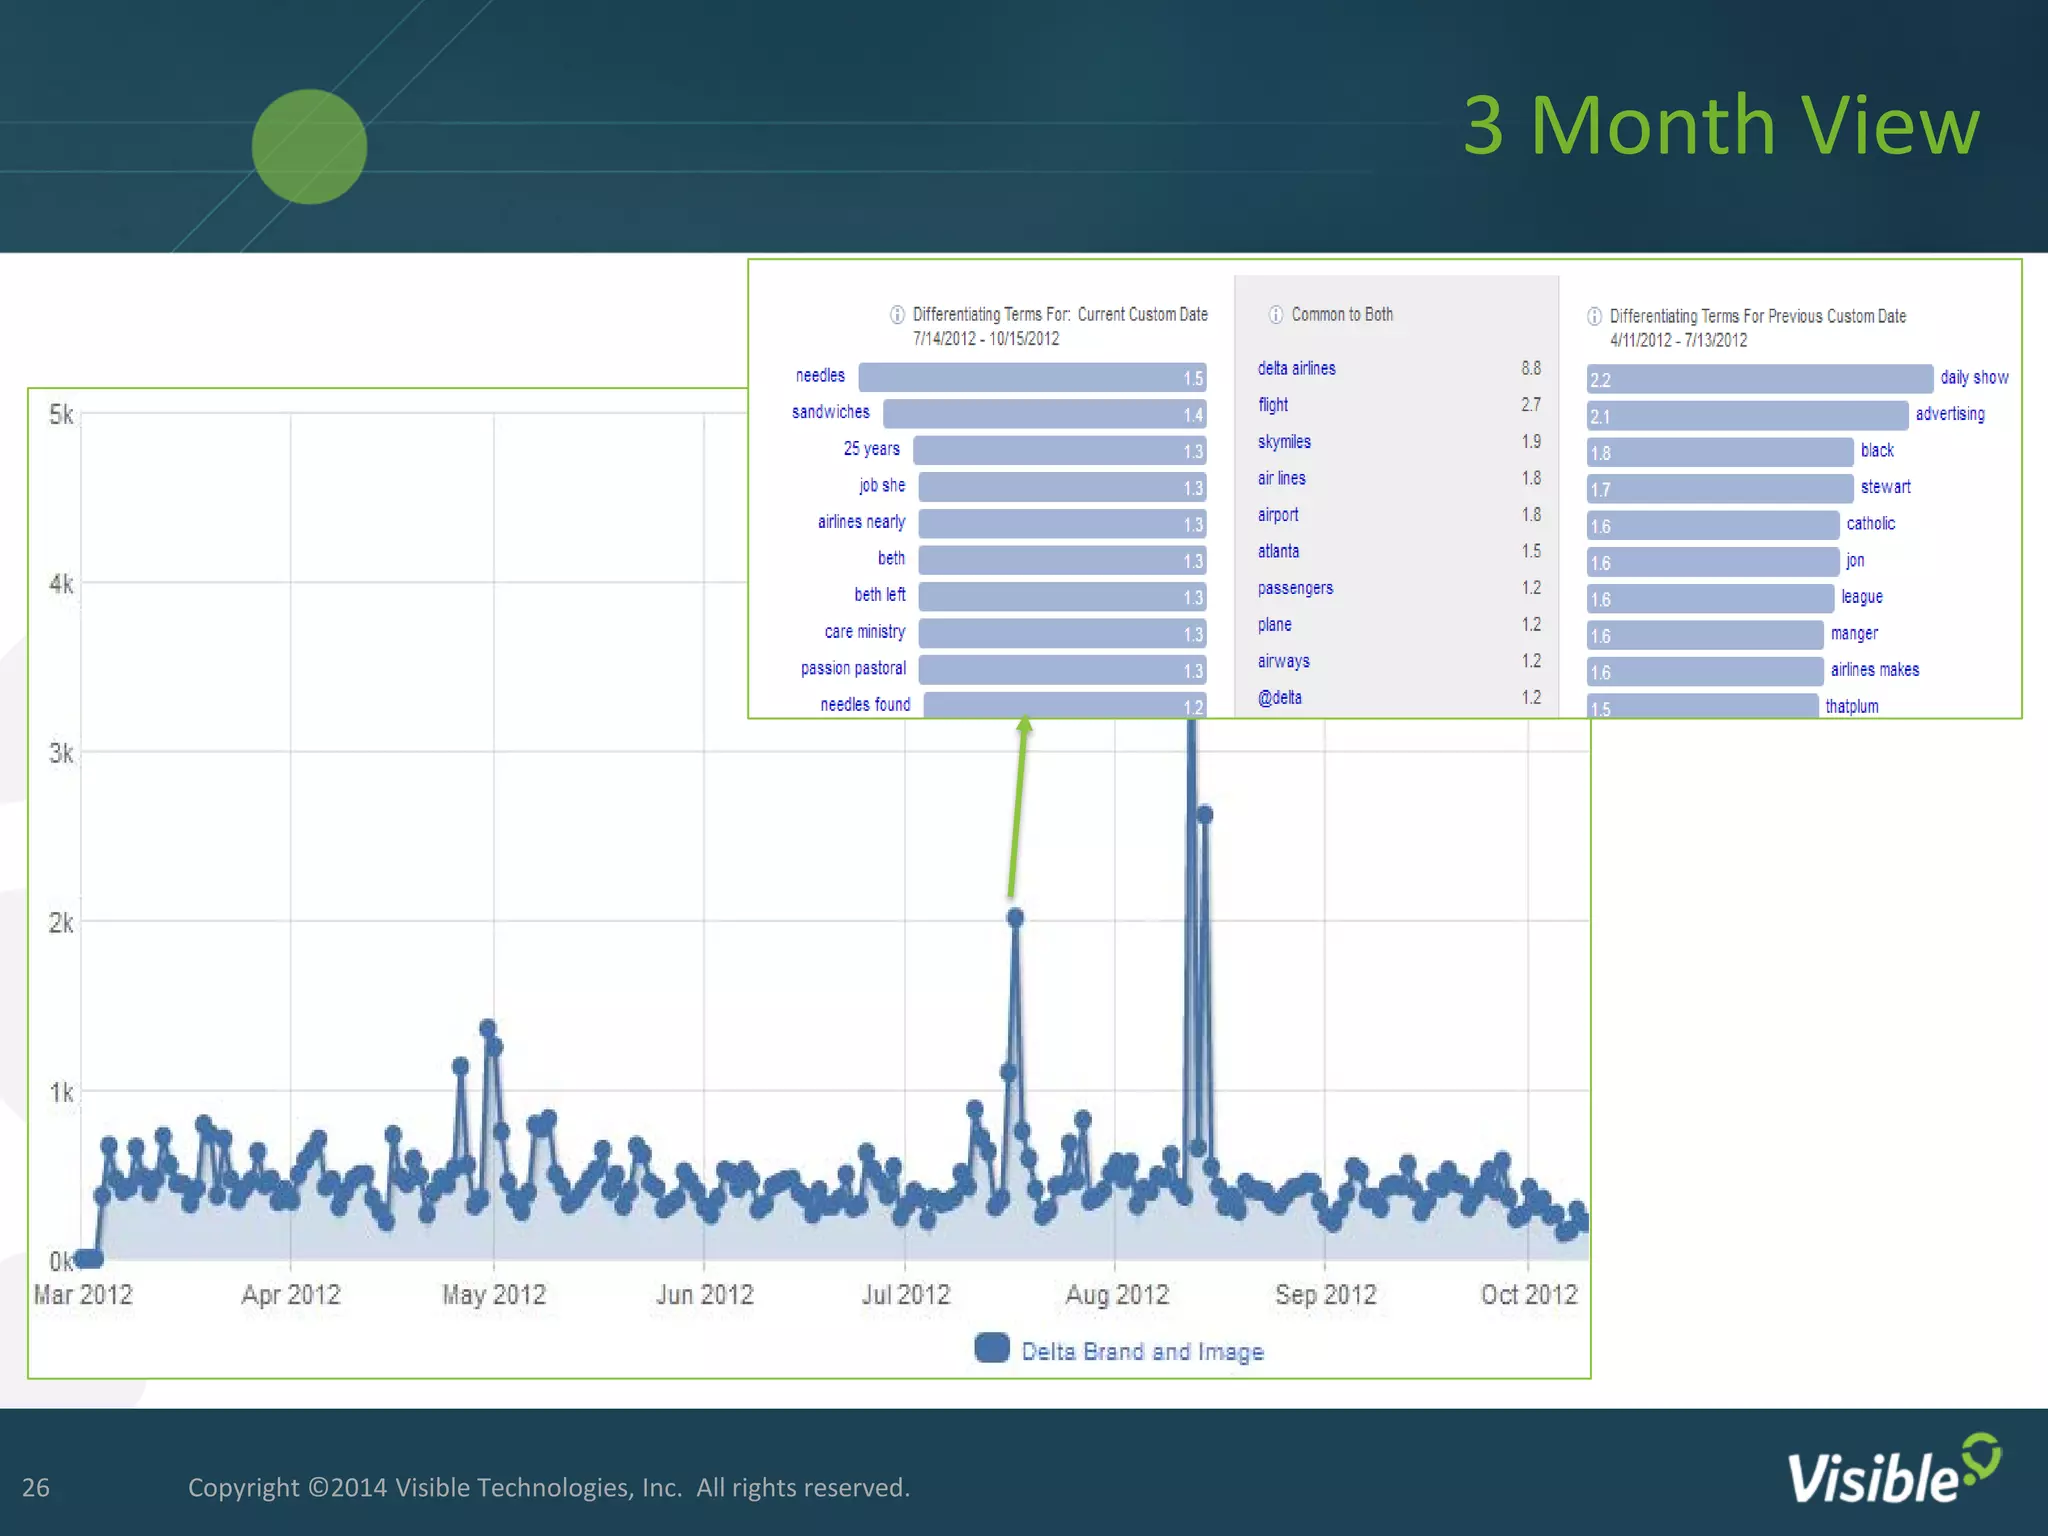Select the 'needles' term link
This screenshot has height=1536, width=2048.
820,376
